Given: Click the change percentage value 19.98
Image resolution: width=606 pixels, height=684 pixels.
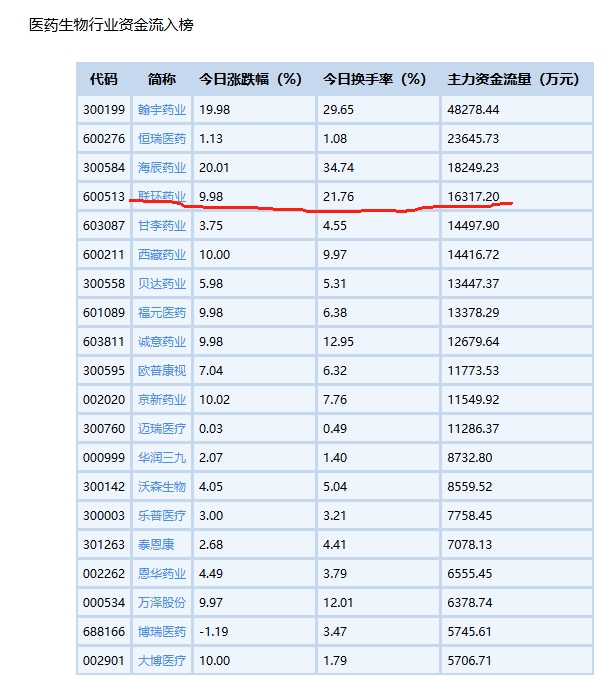Looking at the screenshot, I should pos(214,109).
